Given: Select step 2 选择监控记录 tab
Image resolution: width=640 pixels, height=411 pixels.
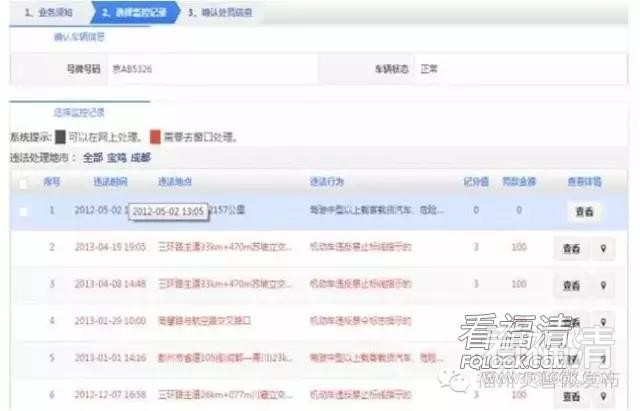Looking at the screenshot, I should [134, 13].
